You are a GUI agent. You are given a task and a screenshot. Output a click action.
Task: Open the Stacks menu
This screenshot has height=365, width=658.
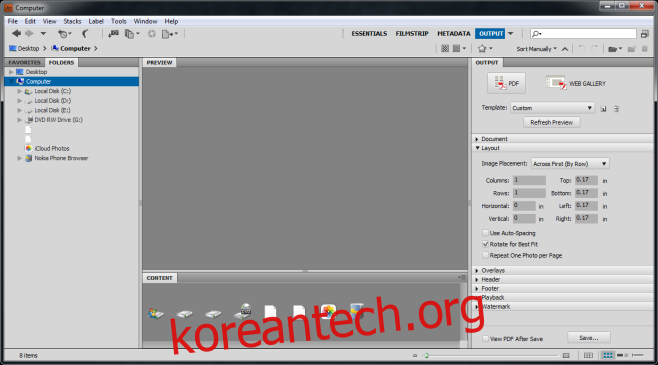[x=72, y=21]
